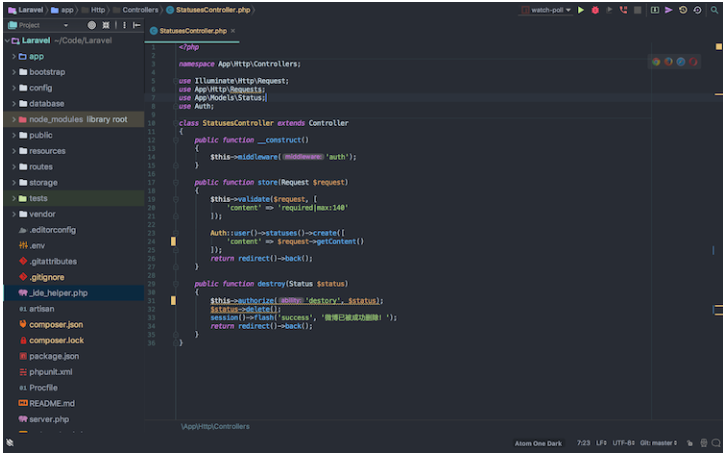This screenshot has height=456, width=724.
Task: Click the inspector hector icon in status bar
Action: click(x=704, y=443)
